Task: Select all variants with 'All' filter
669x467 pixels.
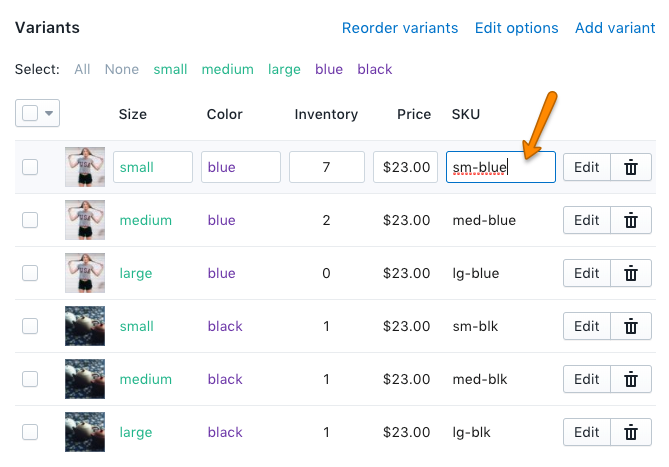Action: [x=82, y=69]
